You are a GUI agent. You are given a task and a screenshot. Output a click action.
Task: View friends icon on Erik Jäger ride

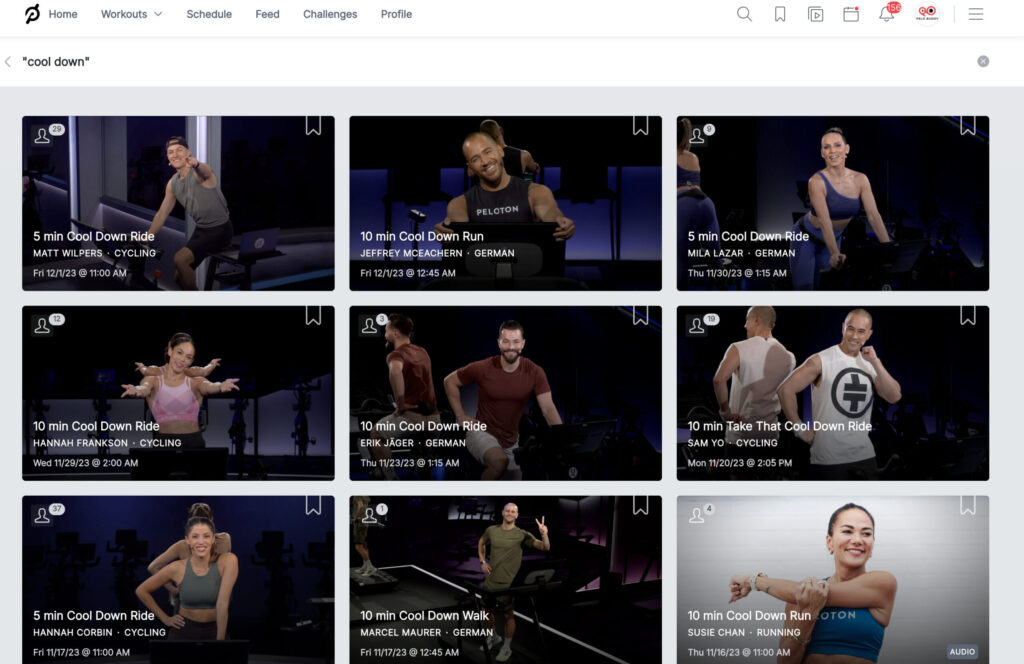(x=370, y=325)
